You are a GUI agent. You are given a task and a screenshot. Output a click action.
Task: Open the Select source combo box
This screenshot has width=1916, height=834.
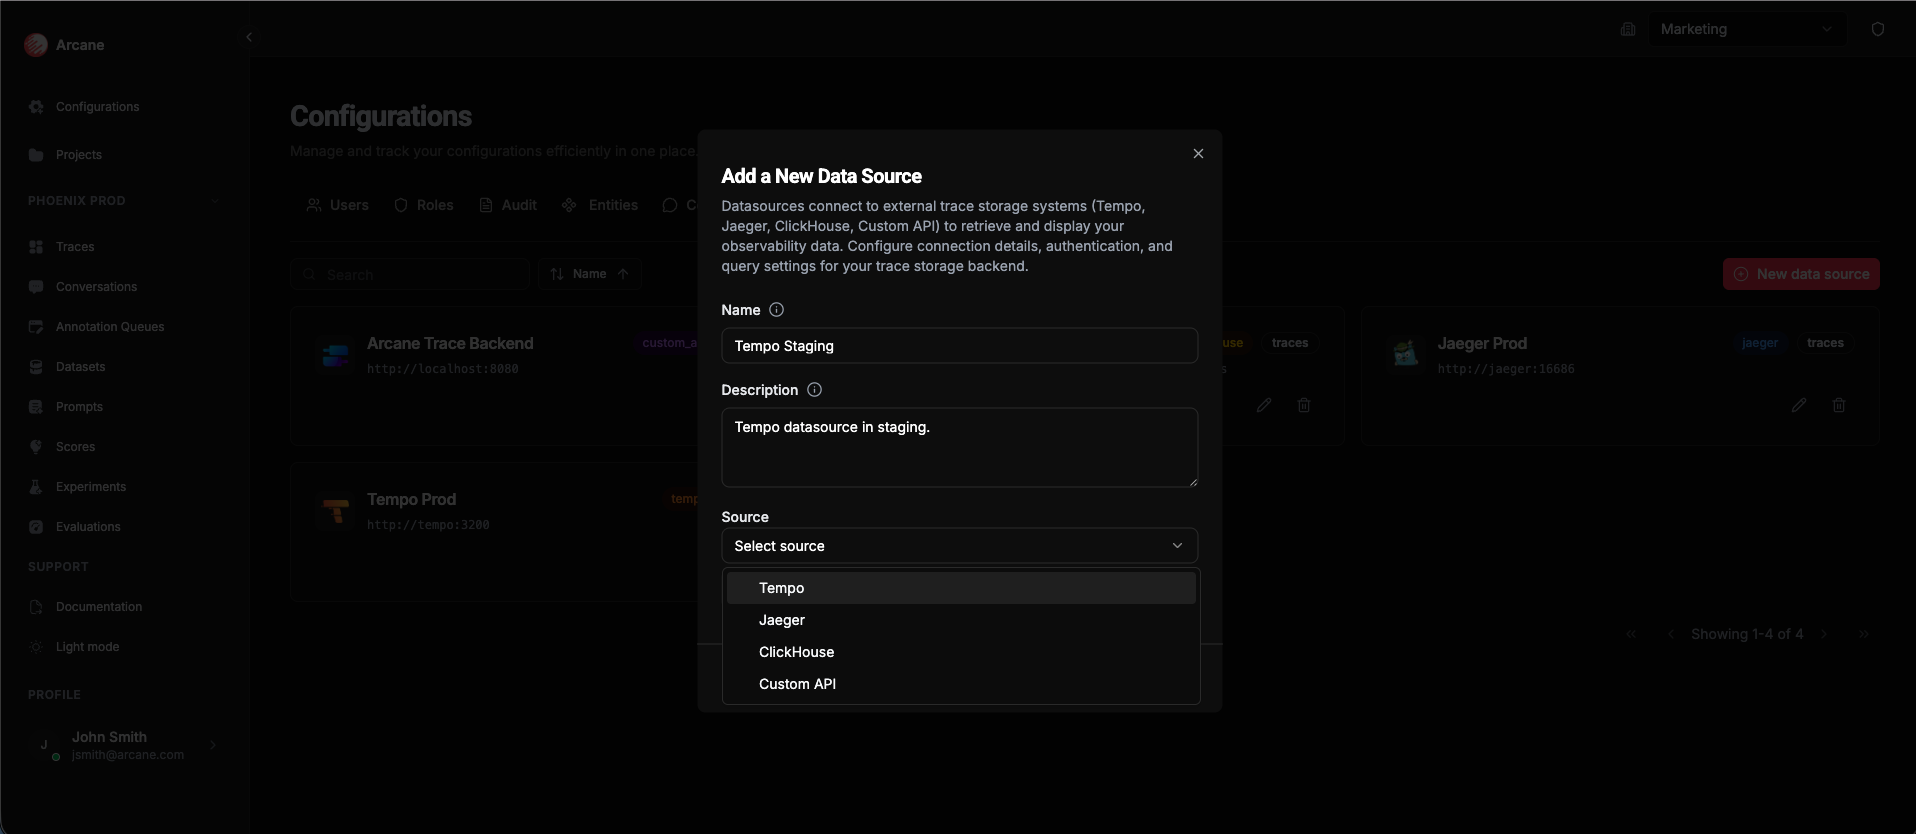959,546
